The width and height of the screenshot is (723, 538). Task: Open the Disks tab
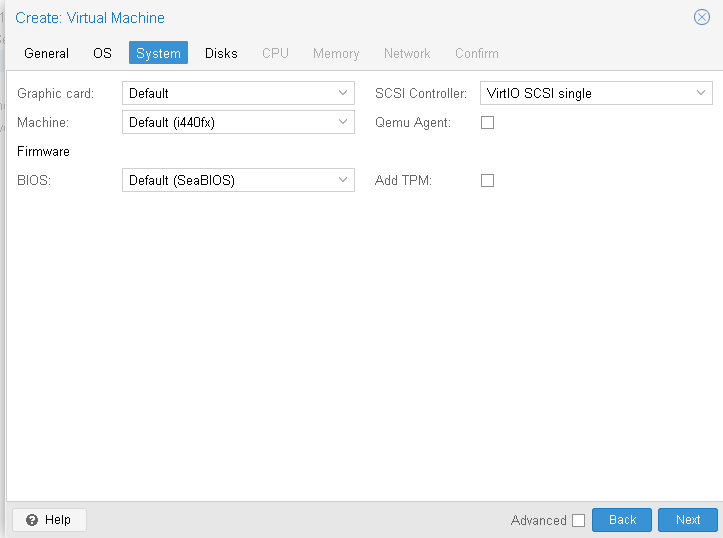click(x=221, y=53)
